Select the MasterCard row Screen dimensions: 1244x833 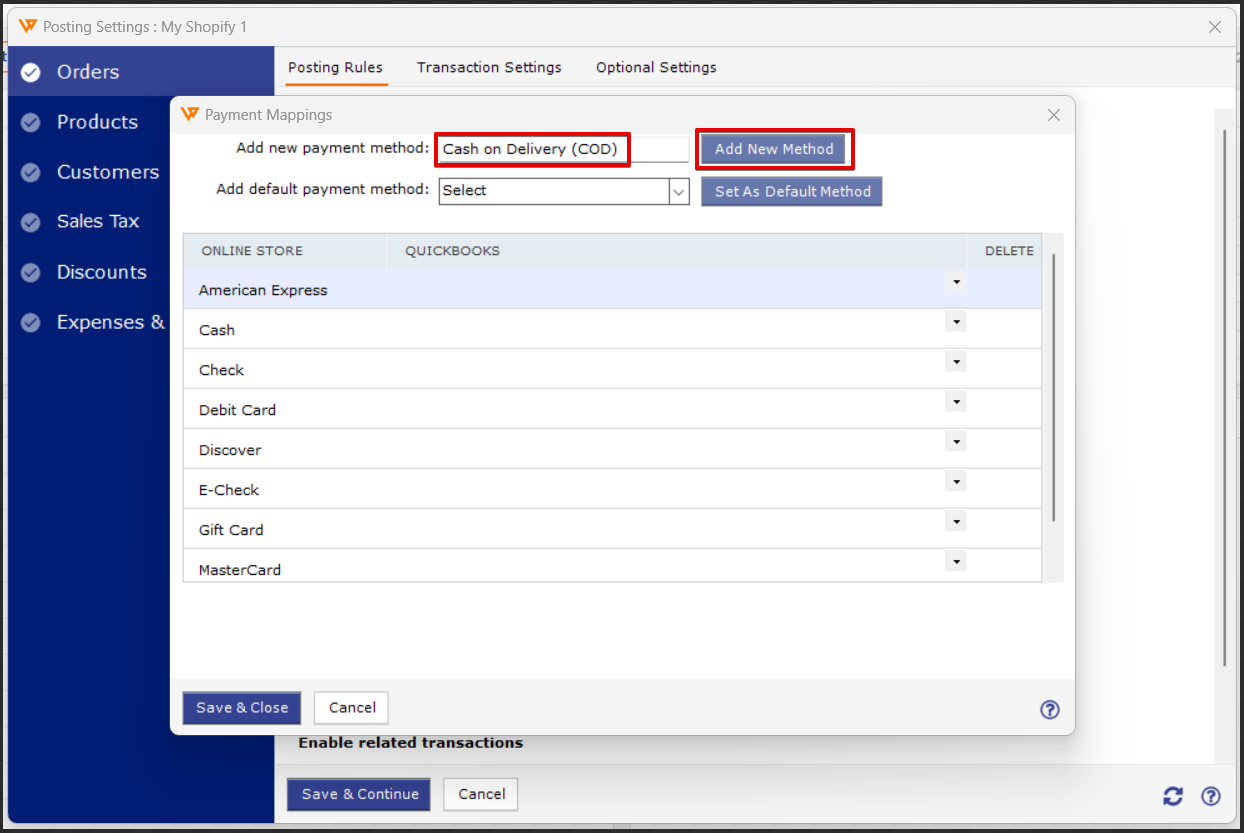tap(612, 566)
